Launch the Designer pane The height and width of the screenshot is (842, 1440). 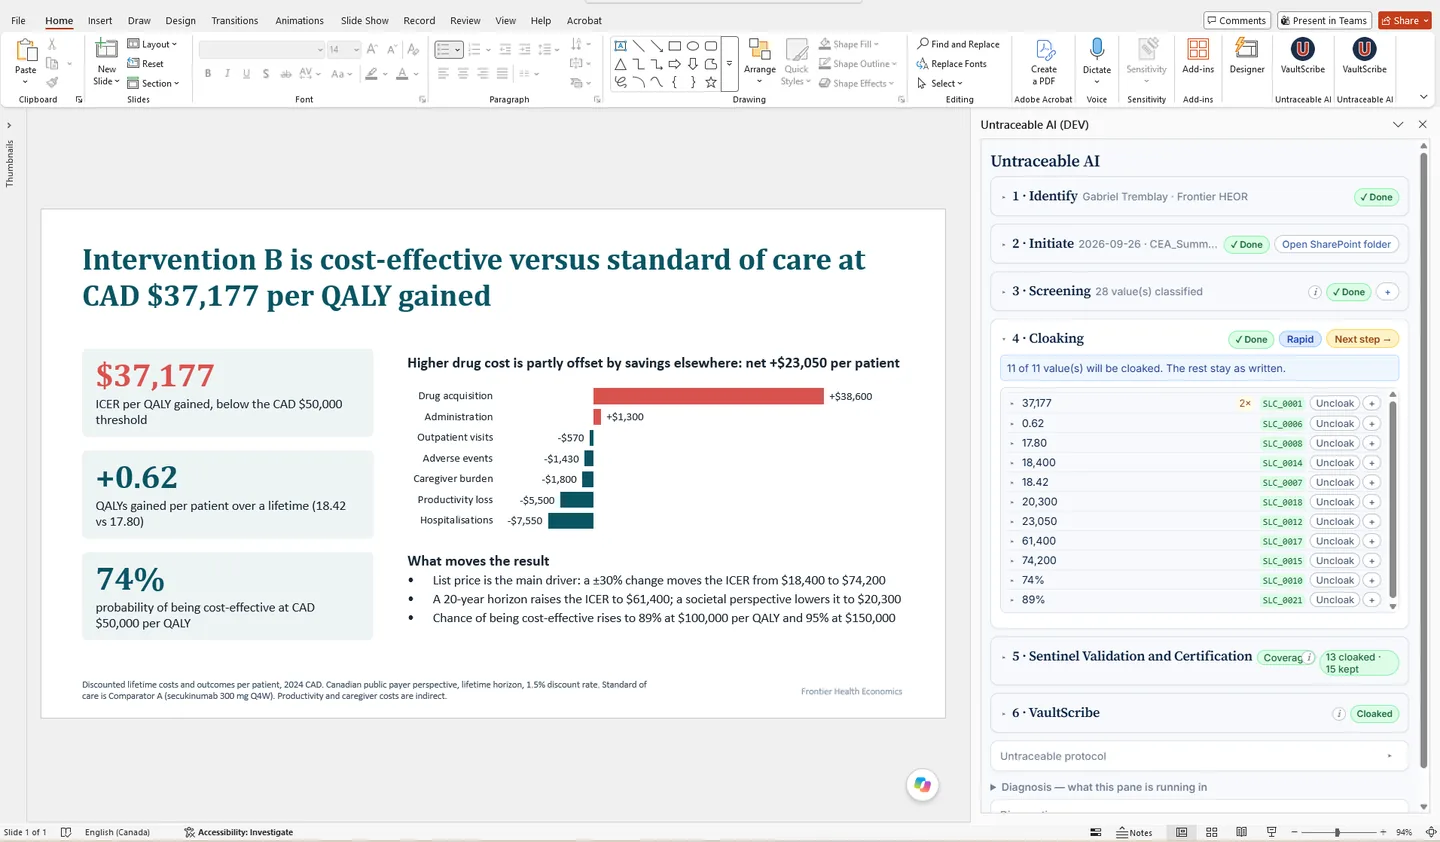1247,56
